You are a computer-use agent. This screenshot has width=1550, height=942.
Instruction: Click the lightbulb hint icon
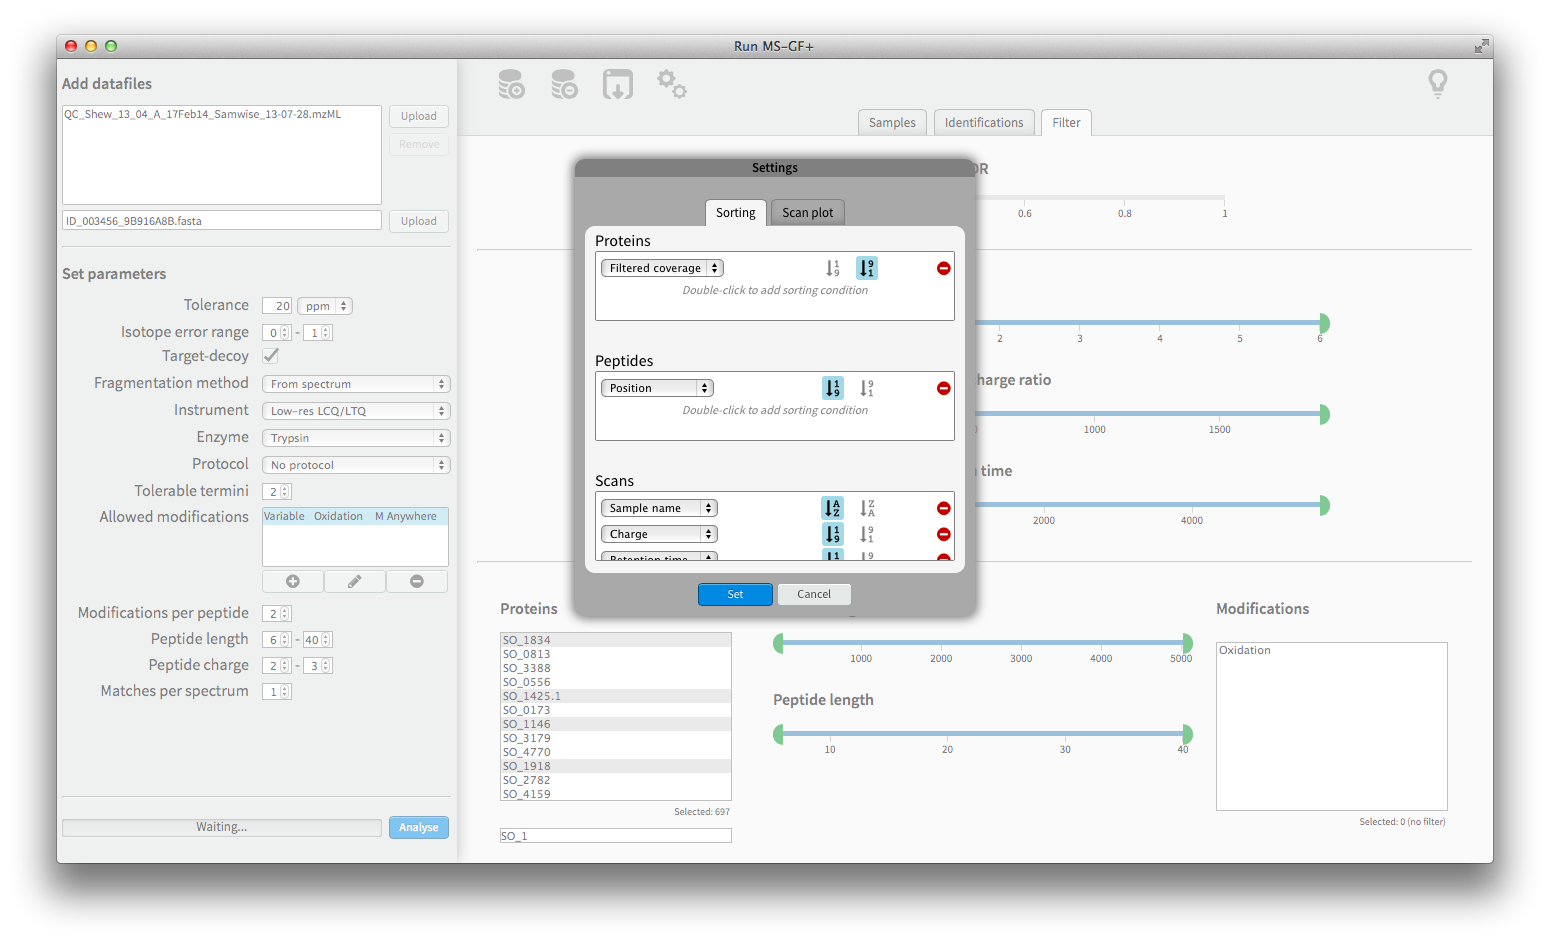(x=1437, y=83)
